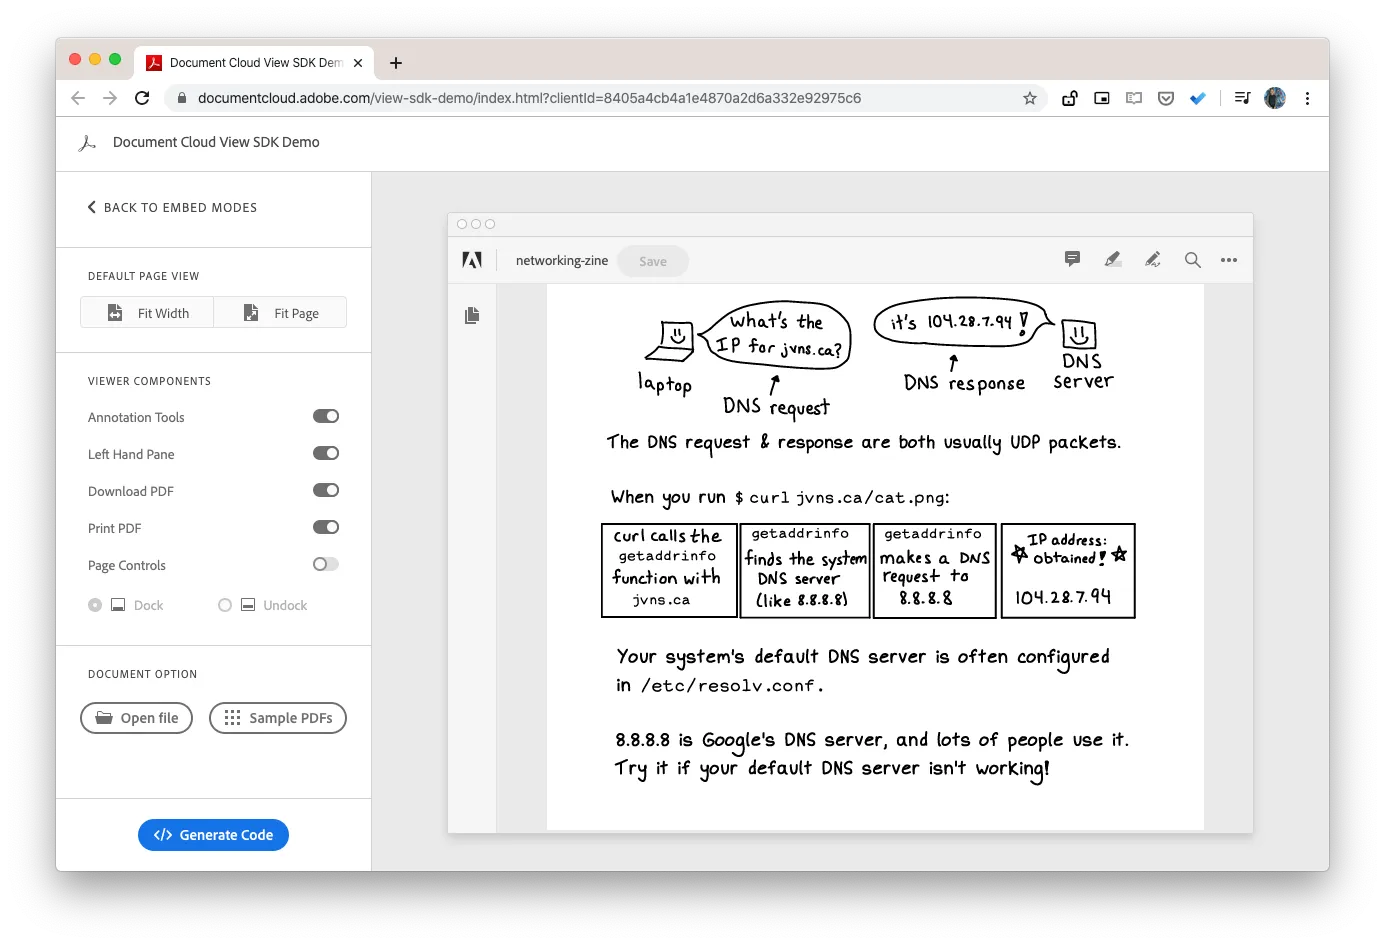The image size is (1385, 945).
Task: Turn off the Download PDF toggle
Action: (x=326, y=490)
